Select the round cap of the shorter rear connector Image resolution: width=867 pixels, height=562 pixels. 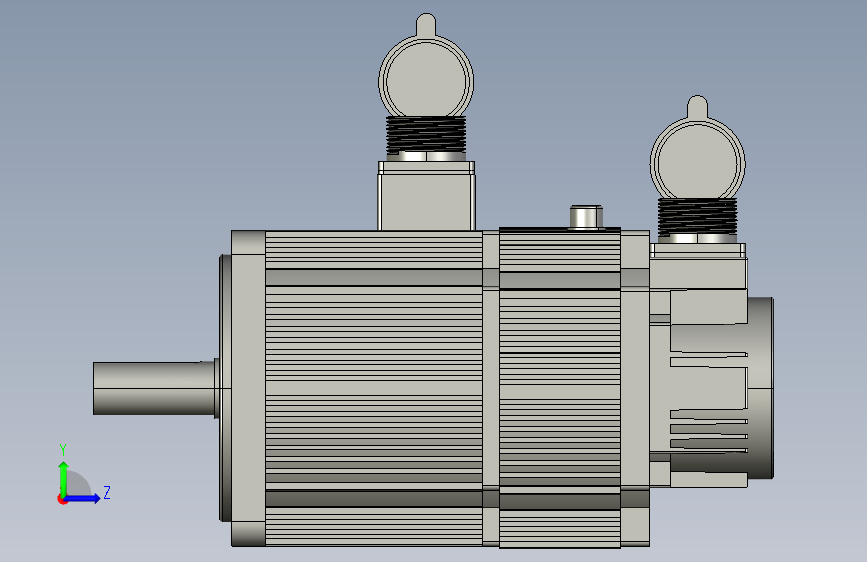point(697,163)
